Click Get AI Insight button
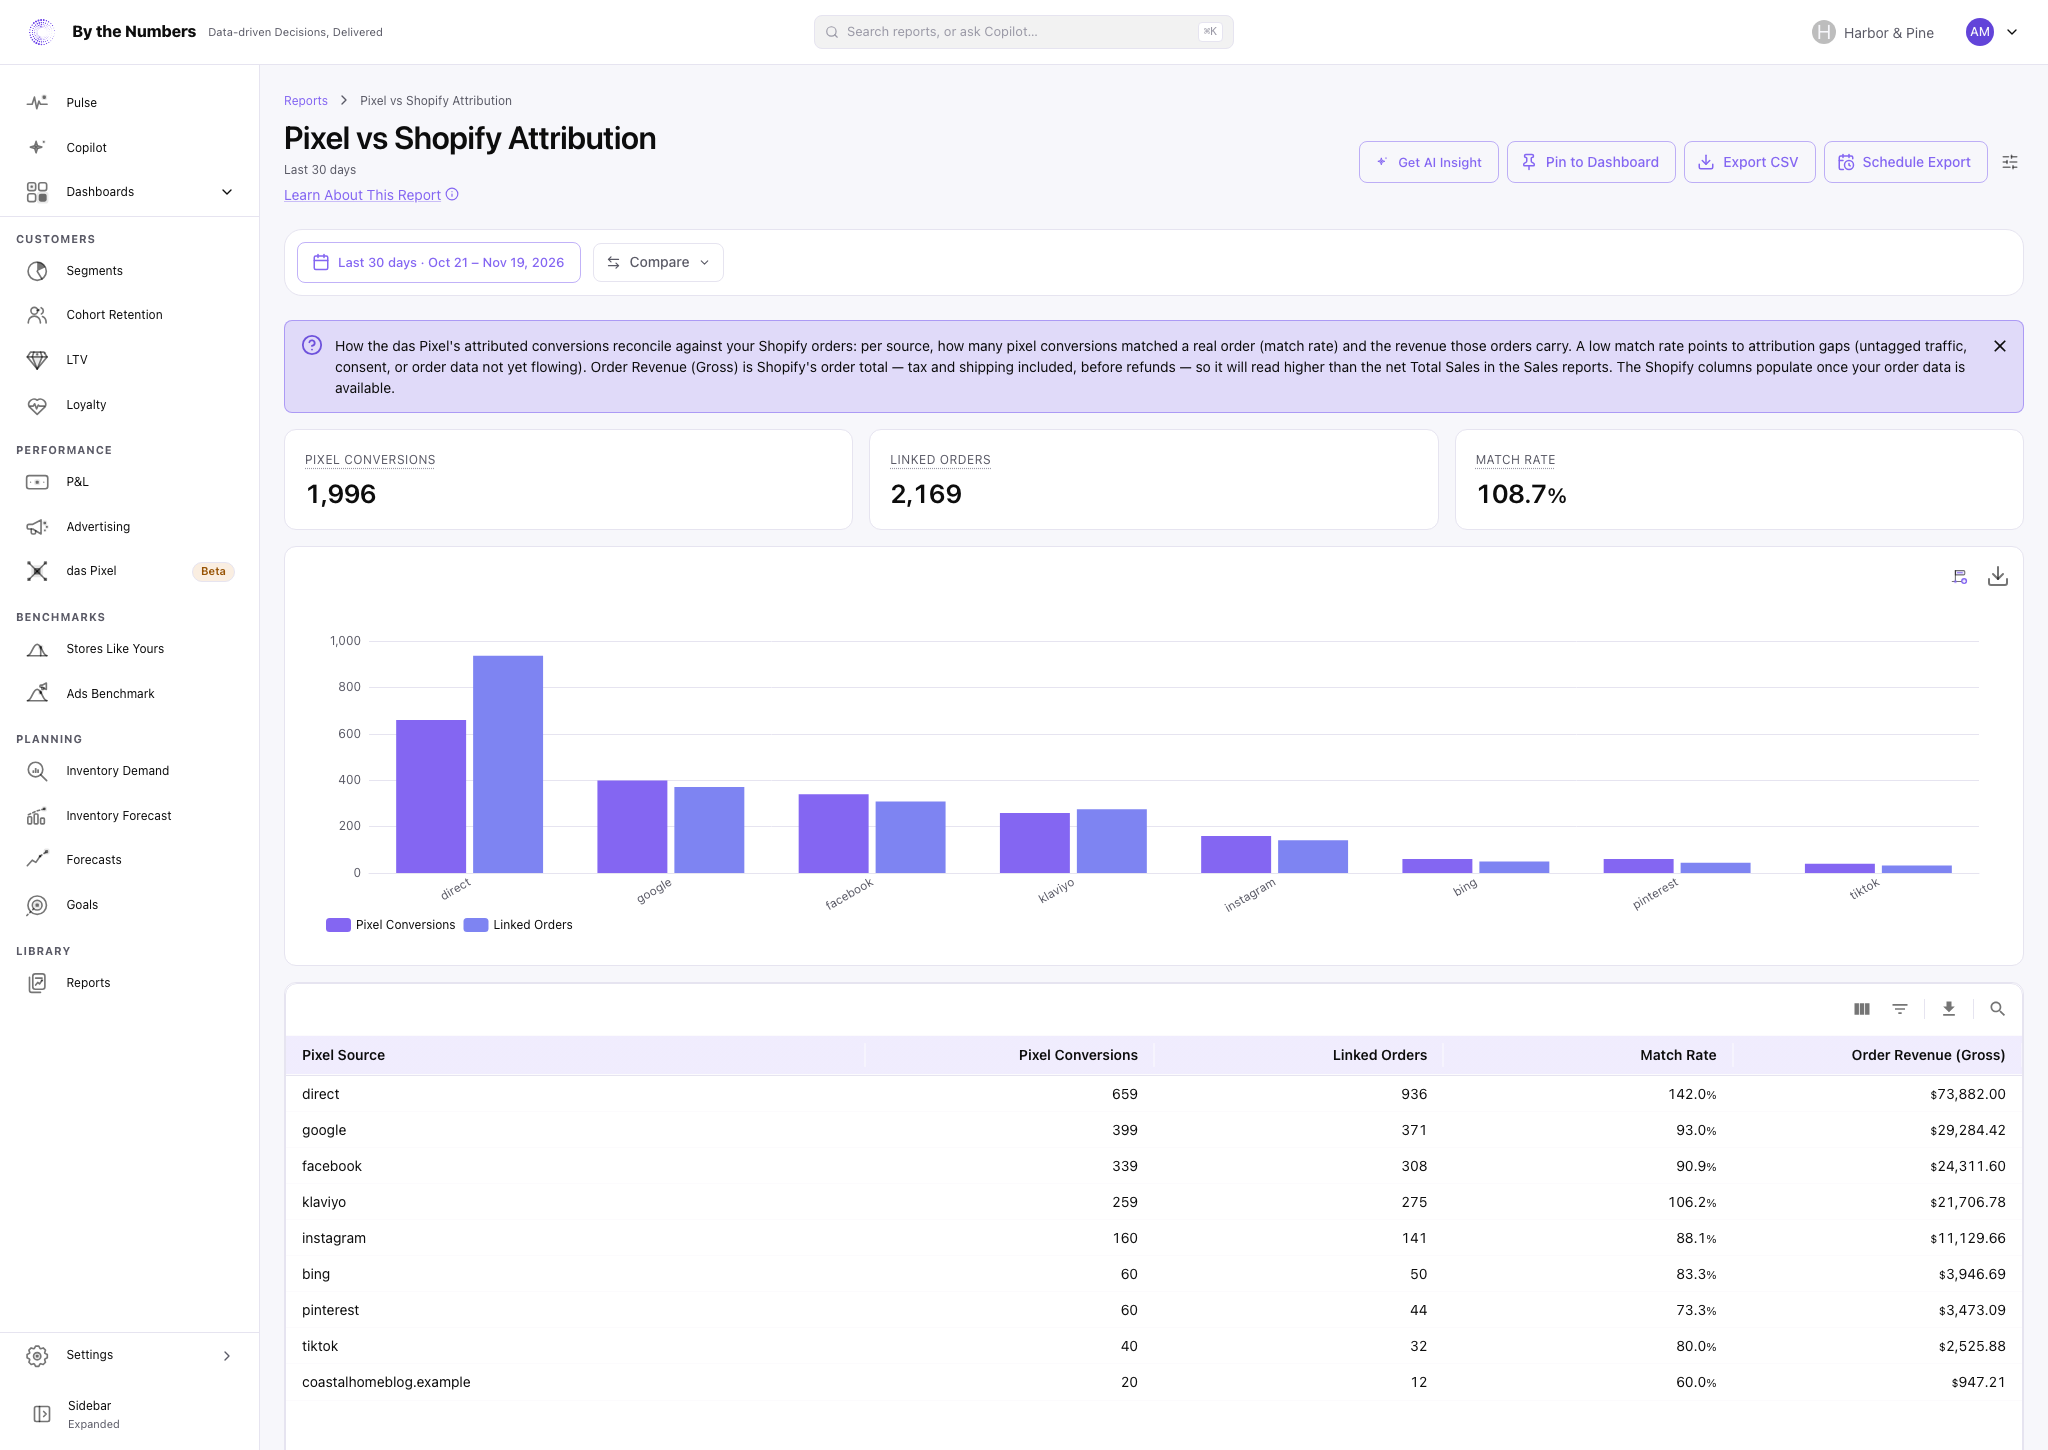Viewport: 2048px width, 1450px height. point(1428,162)
